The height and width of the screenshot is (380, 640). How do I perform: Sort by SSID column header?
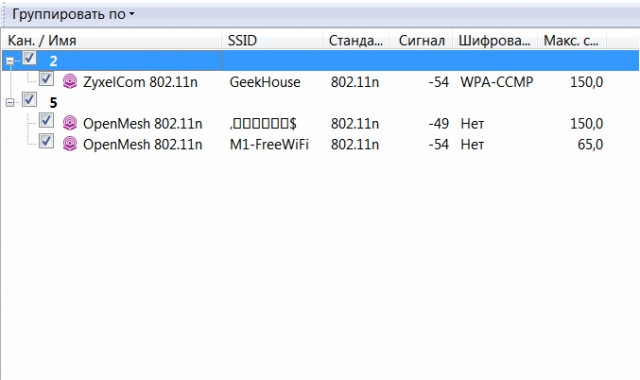[272, 40]
